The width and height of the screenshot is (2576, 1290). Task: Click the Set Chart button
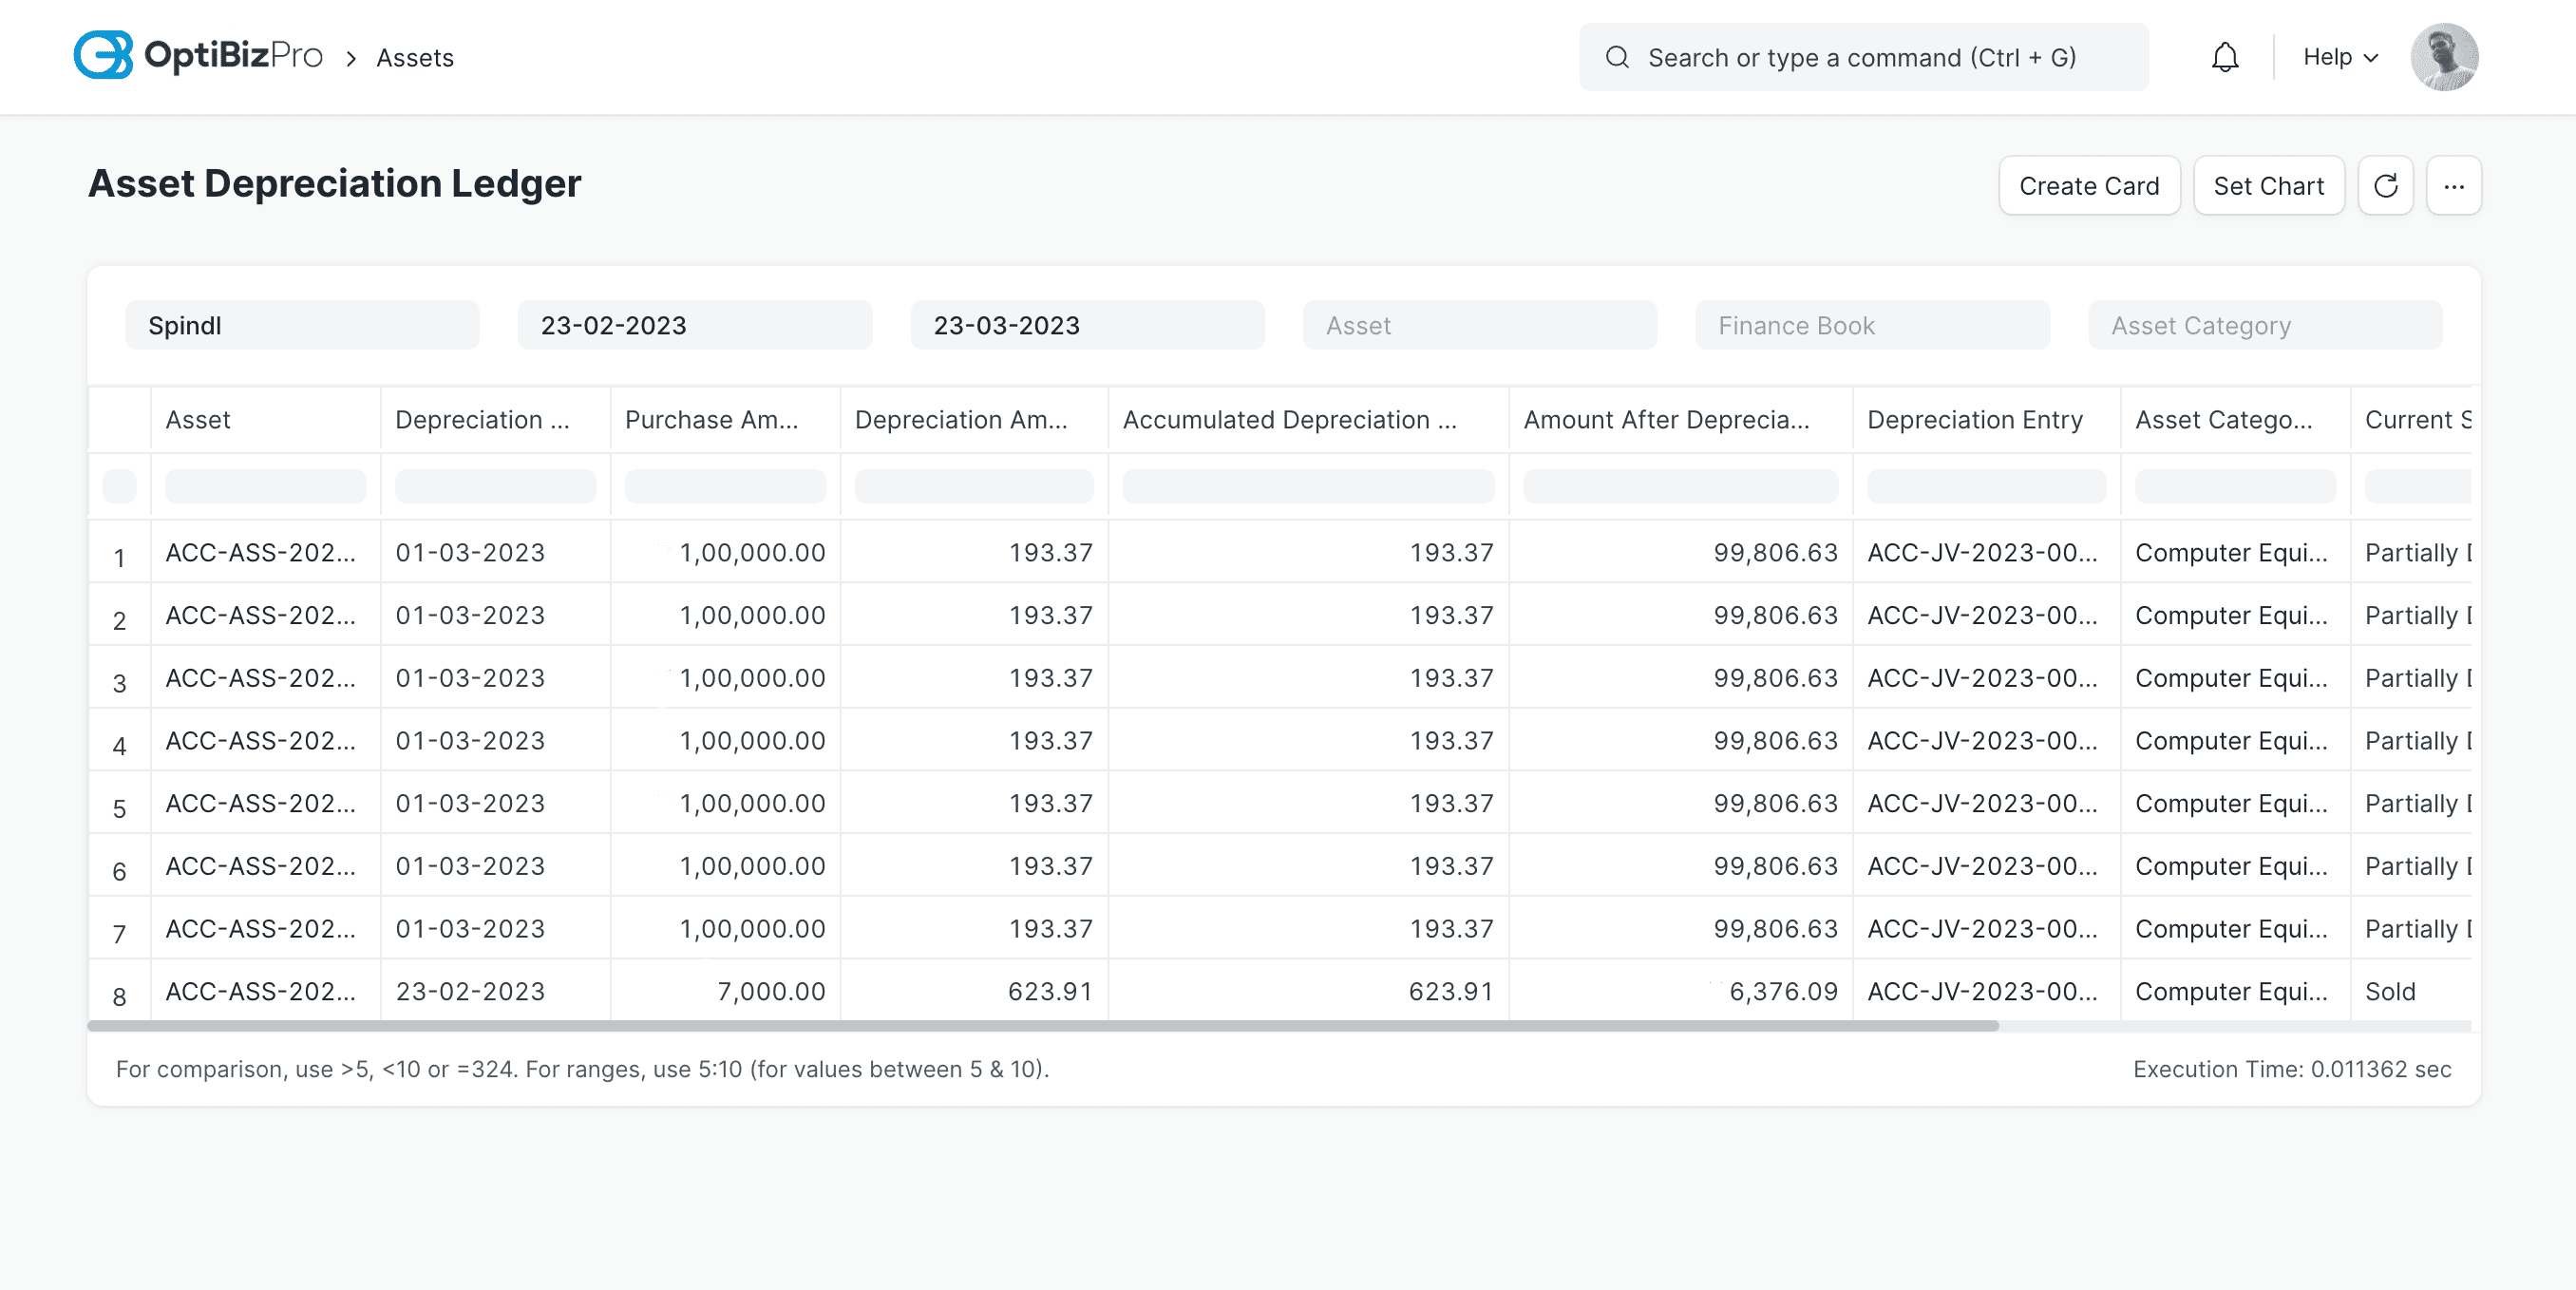tap(2268, 185)
